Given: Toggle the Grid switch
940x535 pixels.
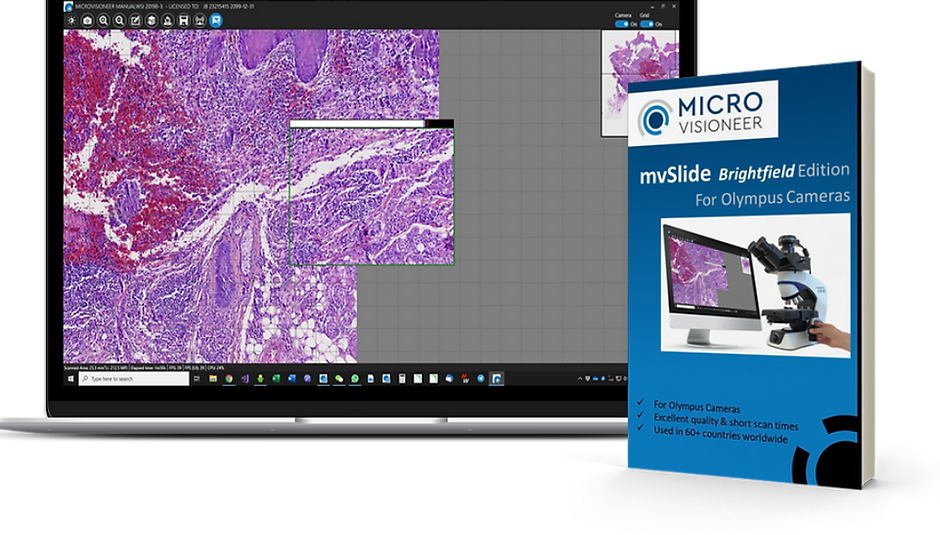Looking at the screenshot, I should pos(646,24).
